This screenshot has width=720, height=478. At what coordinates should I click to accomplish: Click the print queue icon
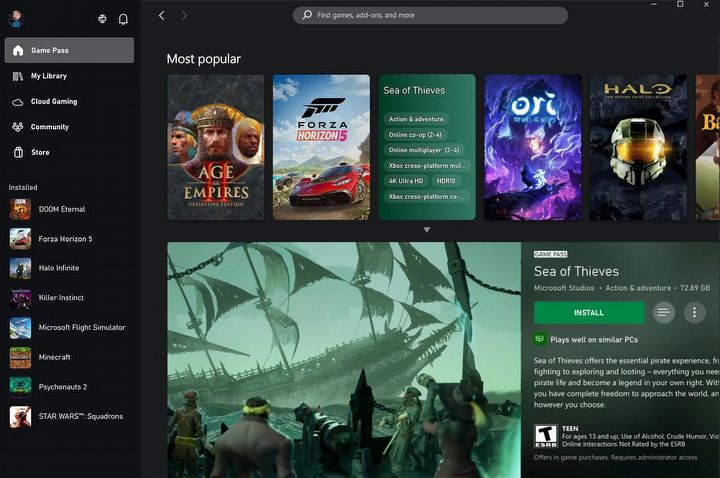pos(102,18)
